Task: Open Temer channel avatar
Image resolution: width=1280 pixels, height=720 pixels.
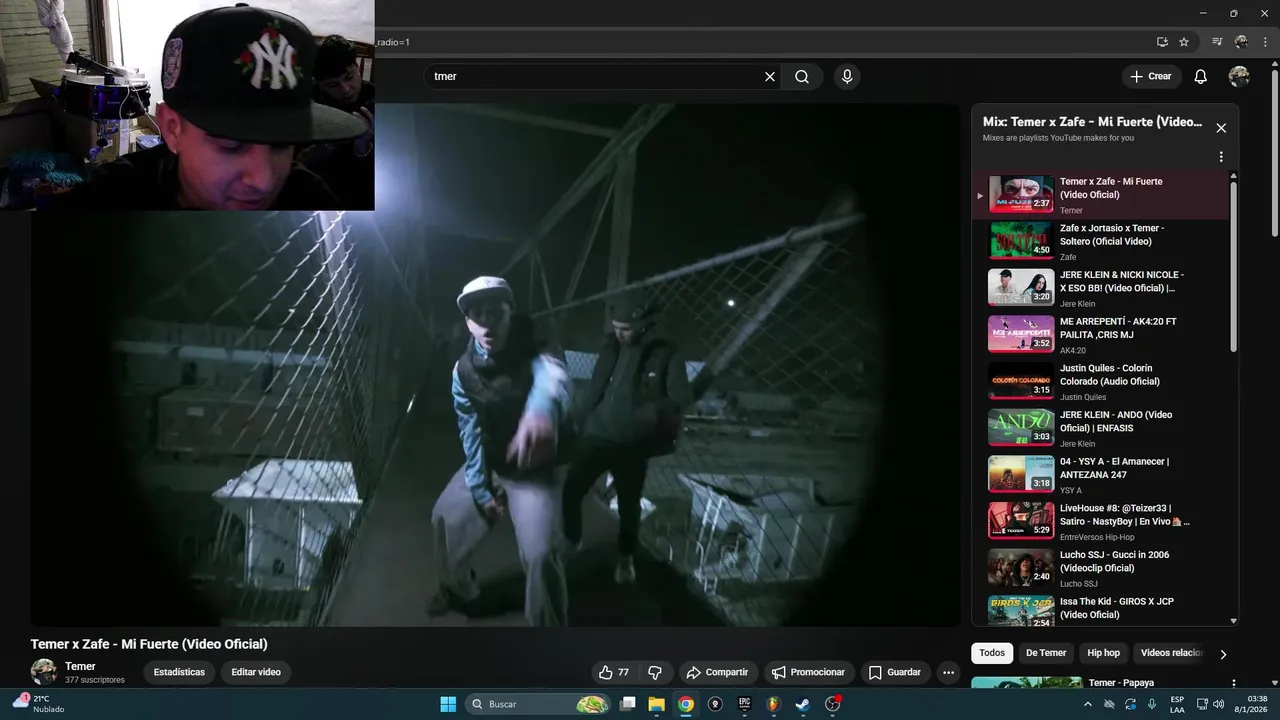Action: pos(44,672)
